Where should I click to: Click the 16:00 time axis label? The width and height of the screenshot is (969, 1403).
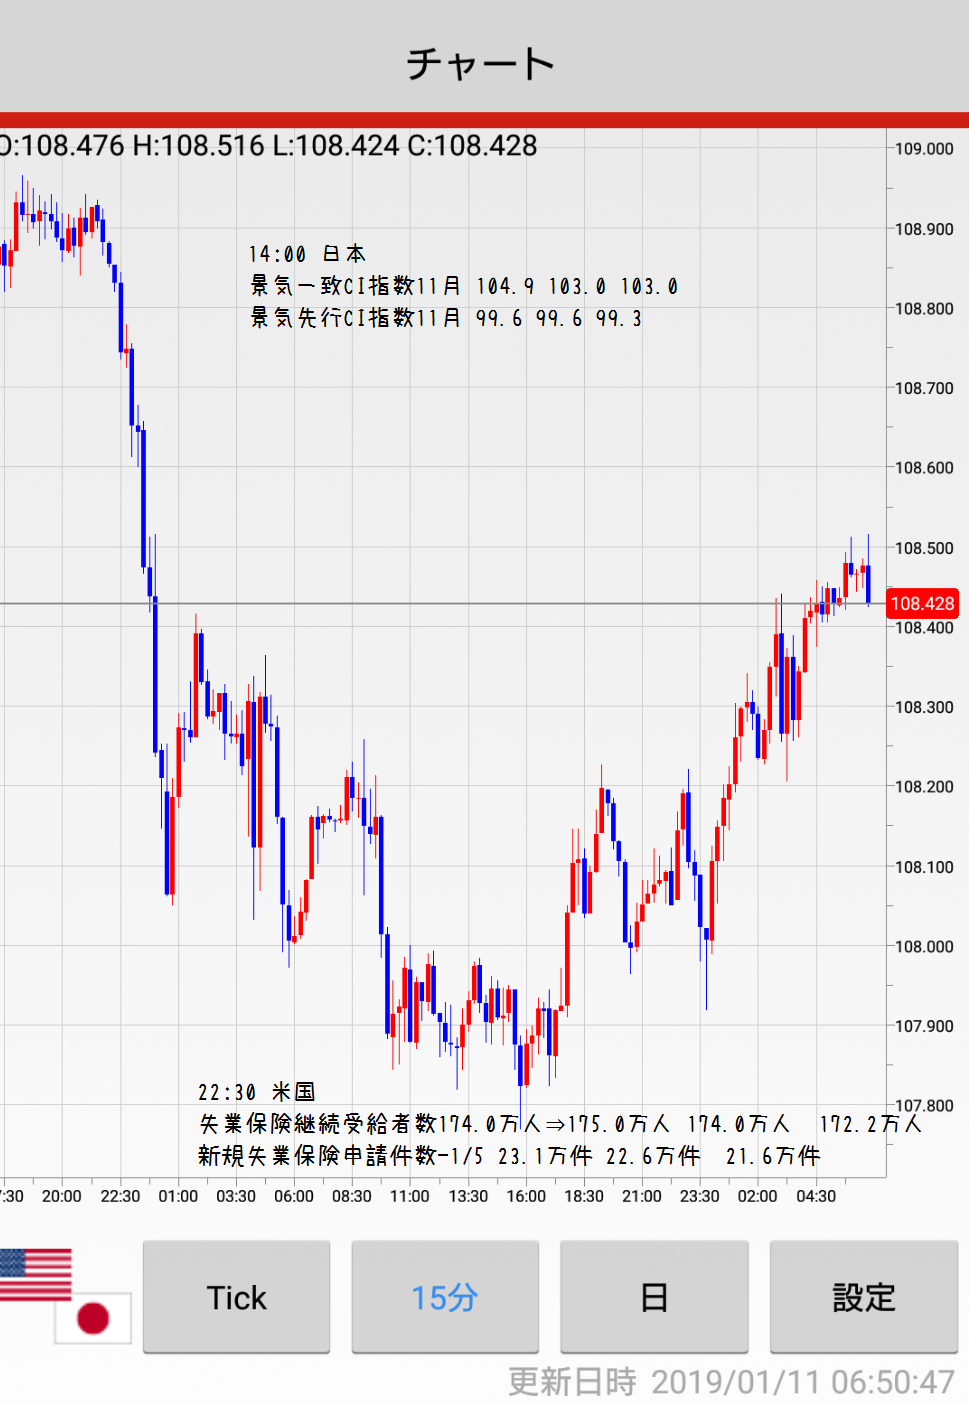526,1196
